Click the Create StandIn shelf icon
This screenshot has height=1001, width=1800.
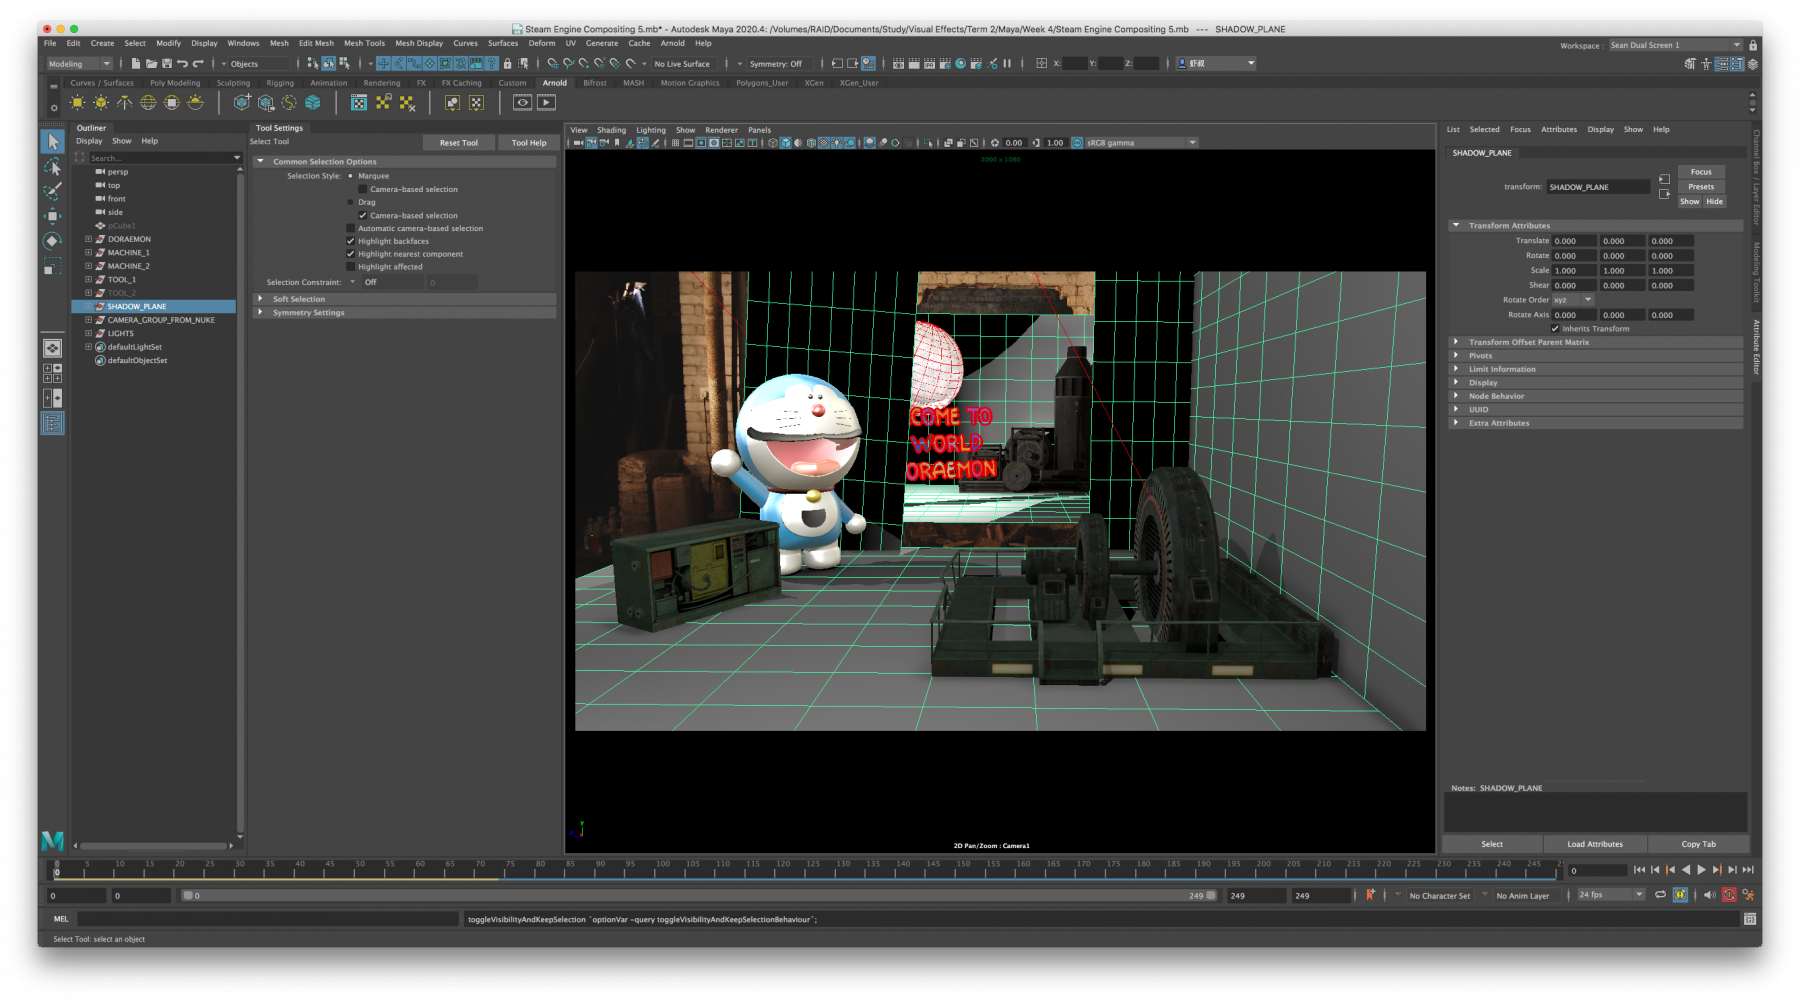242,102
